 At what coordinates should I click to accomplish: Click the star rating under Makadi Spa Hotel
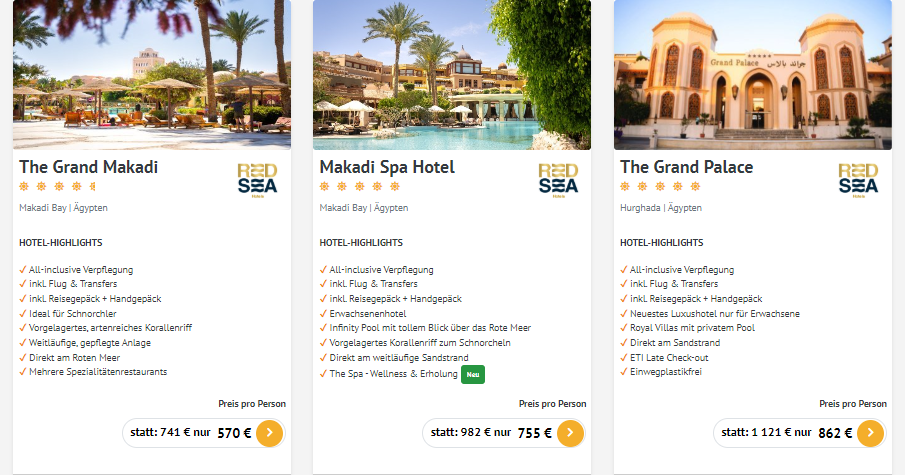(360, 186)
